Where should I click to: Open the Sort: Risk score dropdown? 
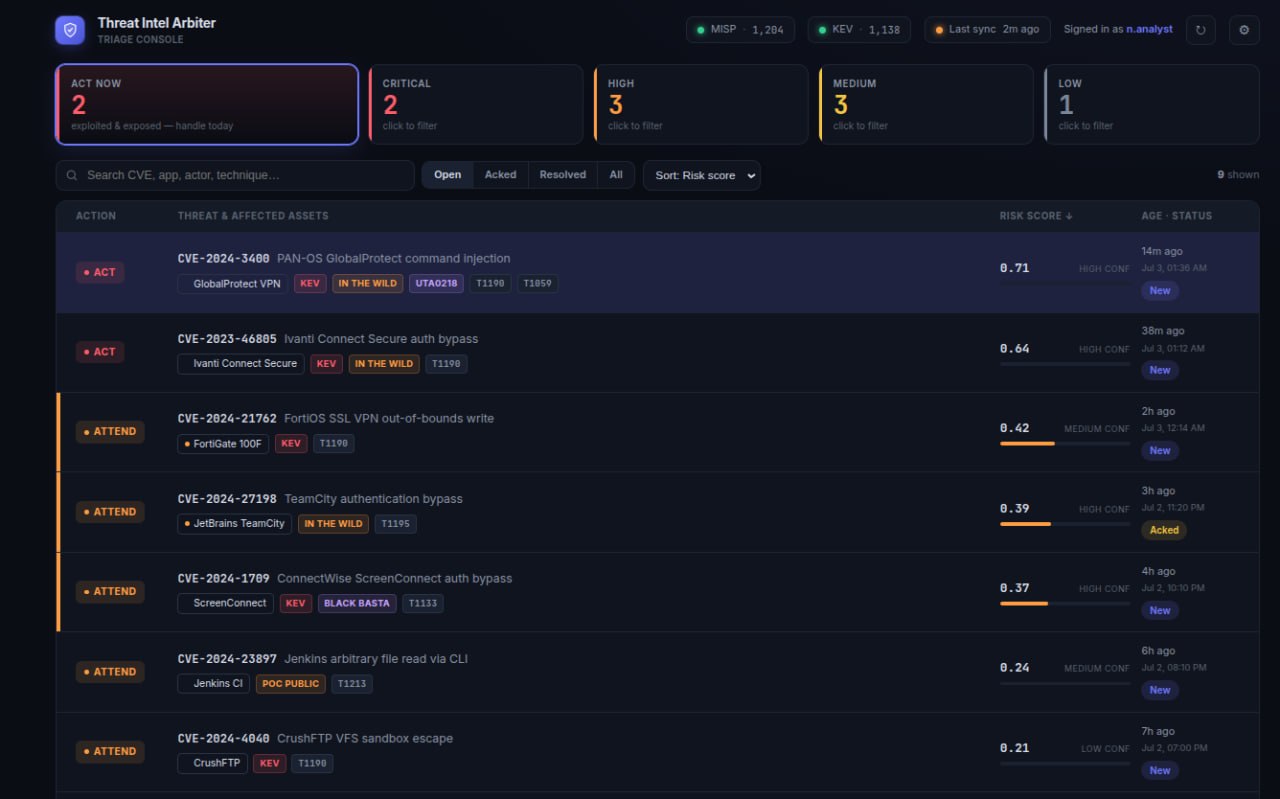pyautogui.click(x=702, y=175)
